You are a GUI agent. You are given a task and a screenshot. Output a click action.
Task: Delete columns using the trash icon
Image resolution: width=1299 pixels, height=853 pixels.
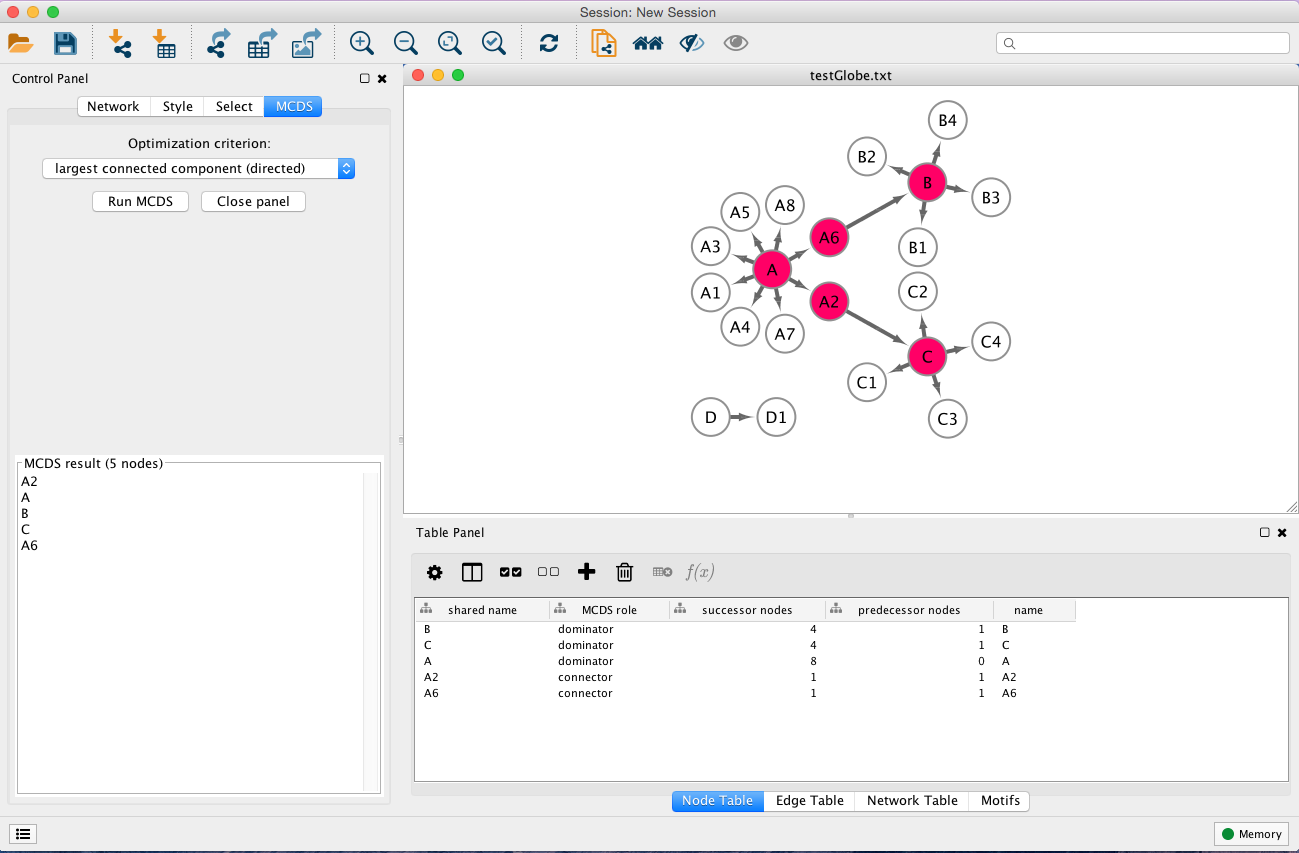click(624, 572)
